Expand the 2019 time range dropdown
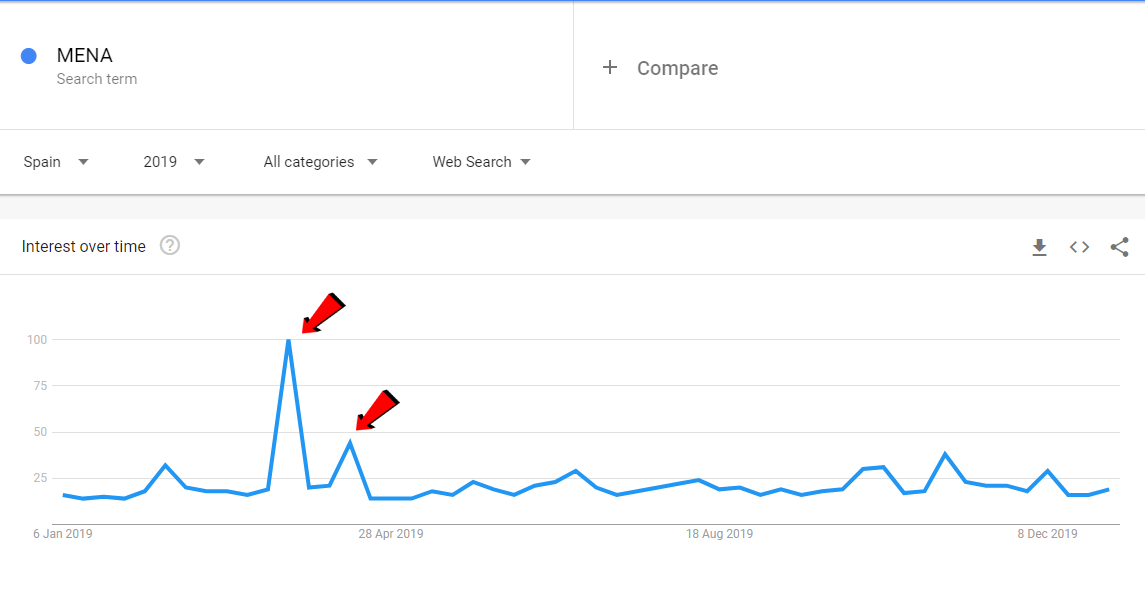 174,162
